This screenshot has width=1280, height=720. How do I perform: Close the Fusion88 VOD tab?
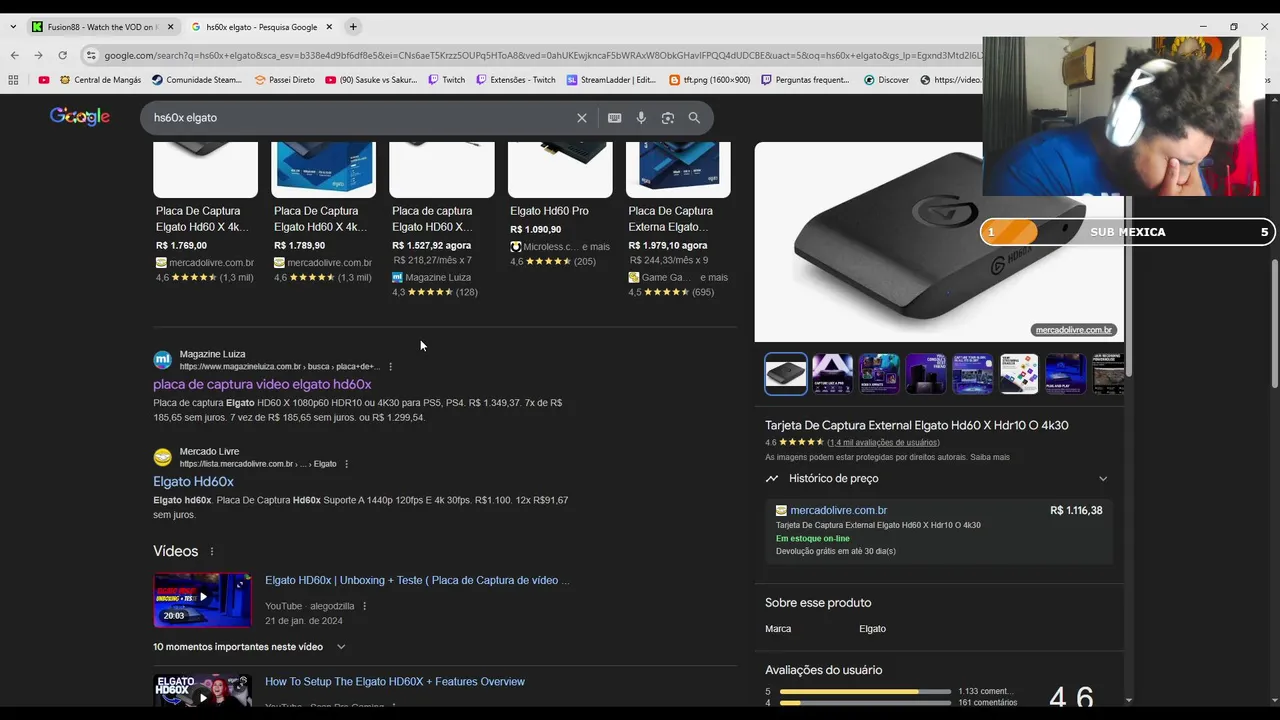click(170, 27)
